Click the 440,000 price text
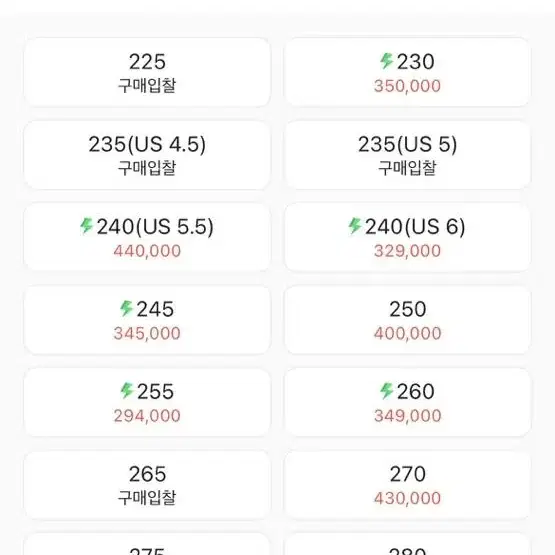The width and height of the screenshot is (555, 555). (x=147, y=251)
